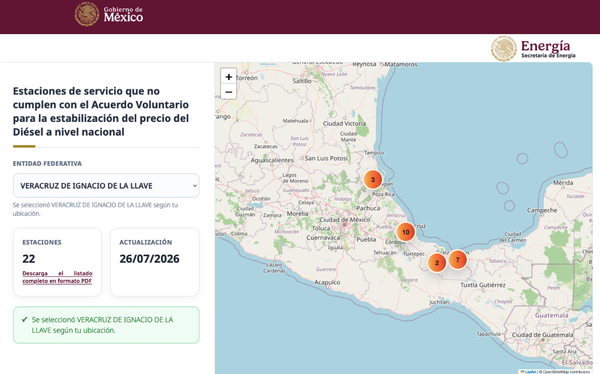Click the Campeche map label

click(542, 210)
